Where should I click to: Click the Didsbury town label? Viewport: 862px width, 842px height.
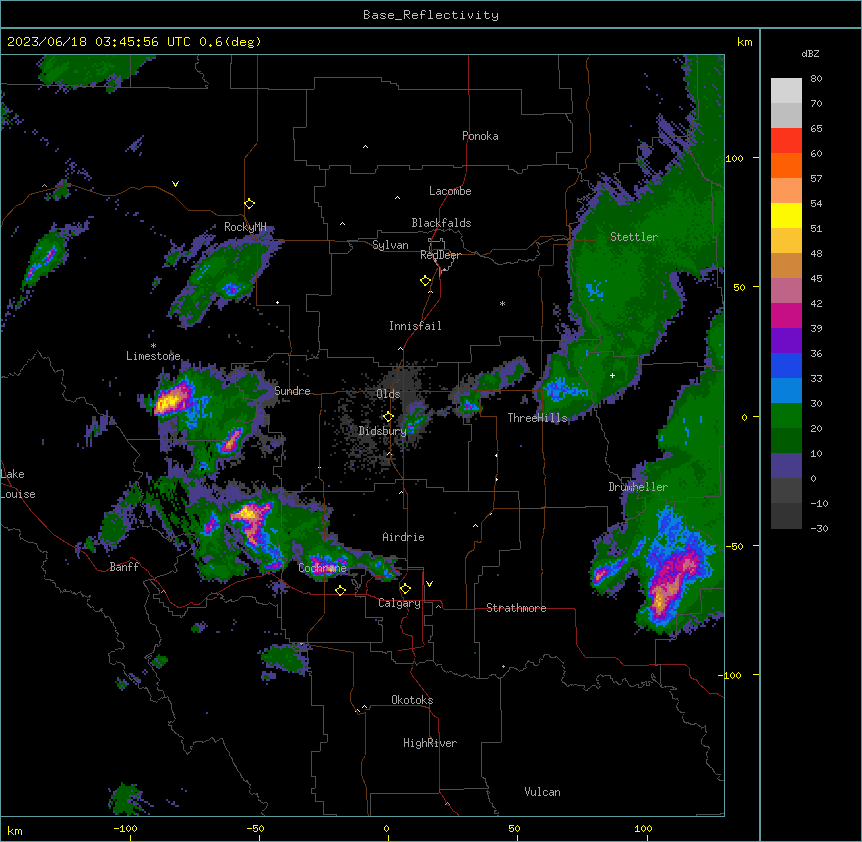click(382, 431)
